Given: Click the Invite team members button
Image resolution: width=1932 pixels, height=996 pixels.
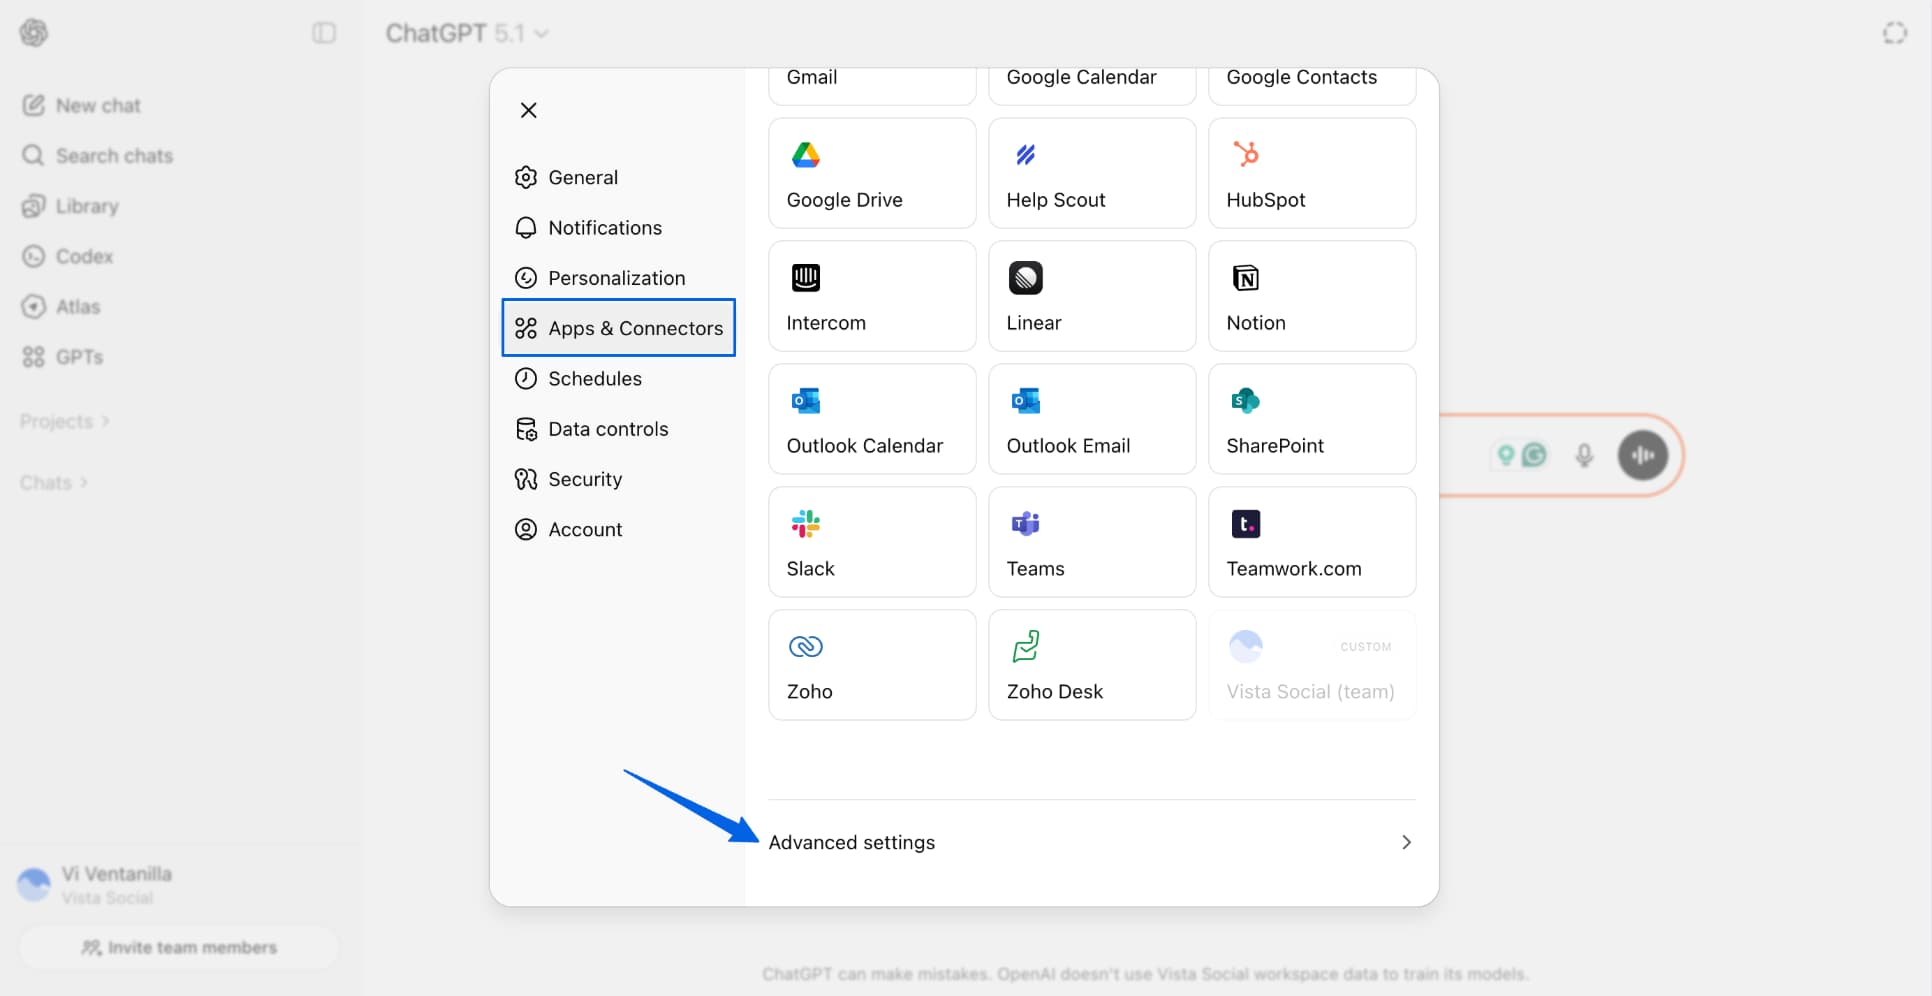Looking at the screenshot, I should pos(179,947).
